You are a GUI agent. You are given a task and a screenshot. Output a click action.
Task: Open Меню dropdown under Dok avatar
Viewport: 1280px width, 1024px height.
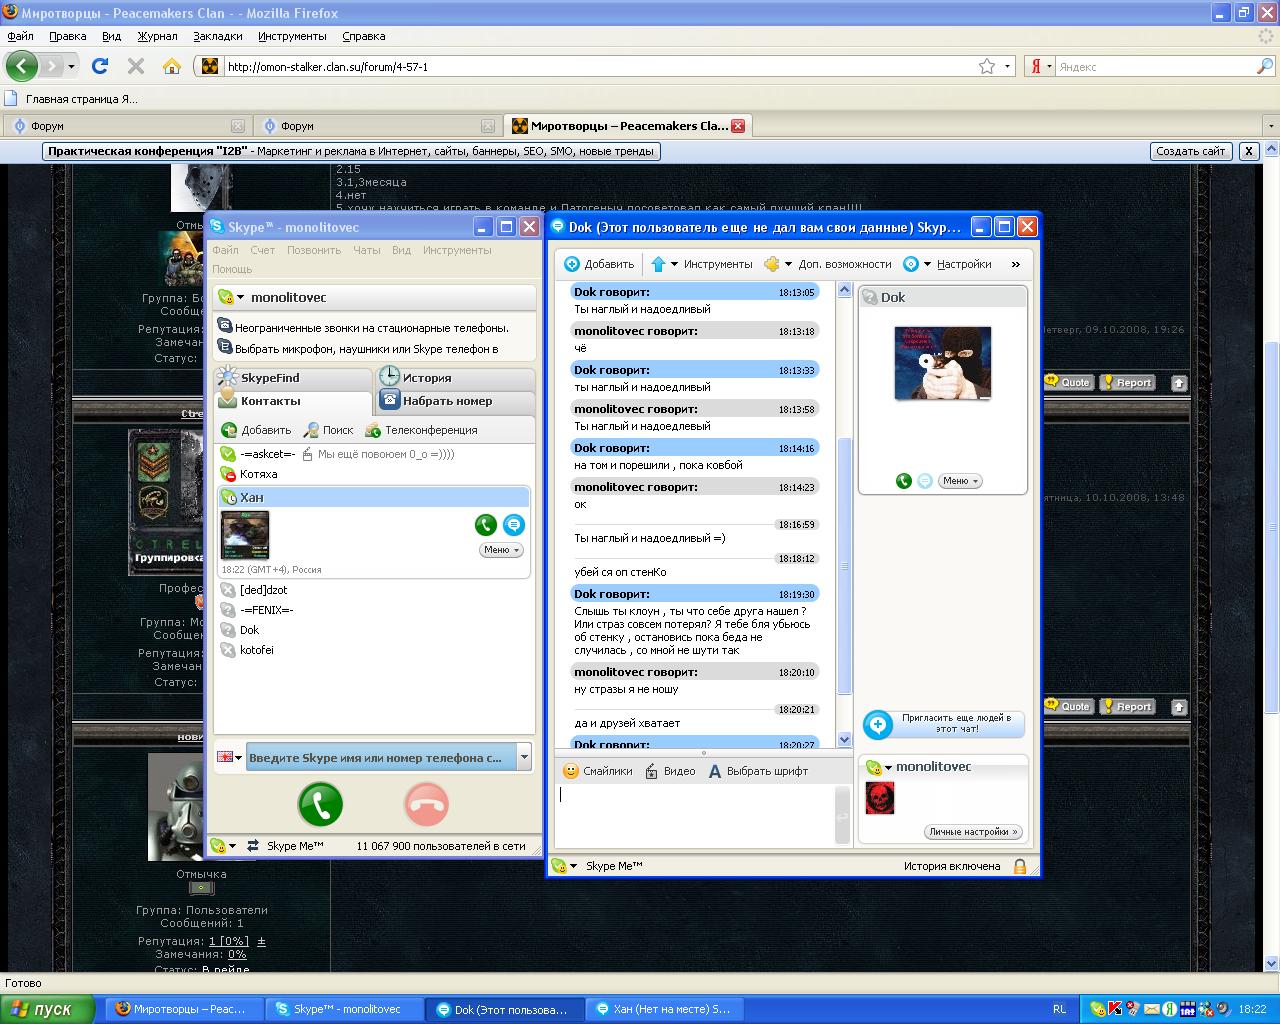coord(960,481)
